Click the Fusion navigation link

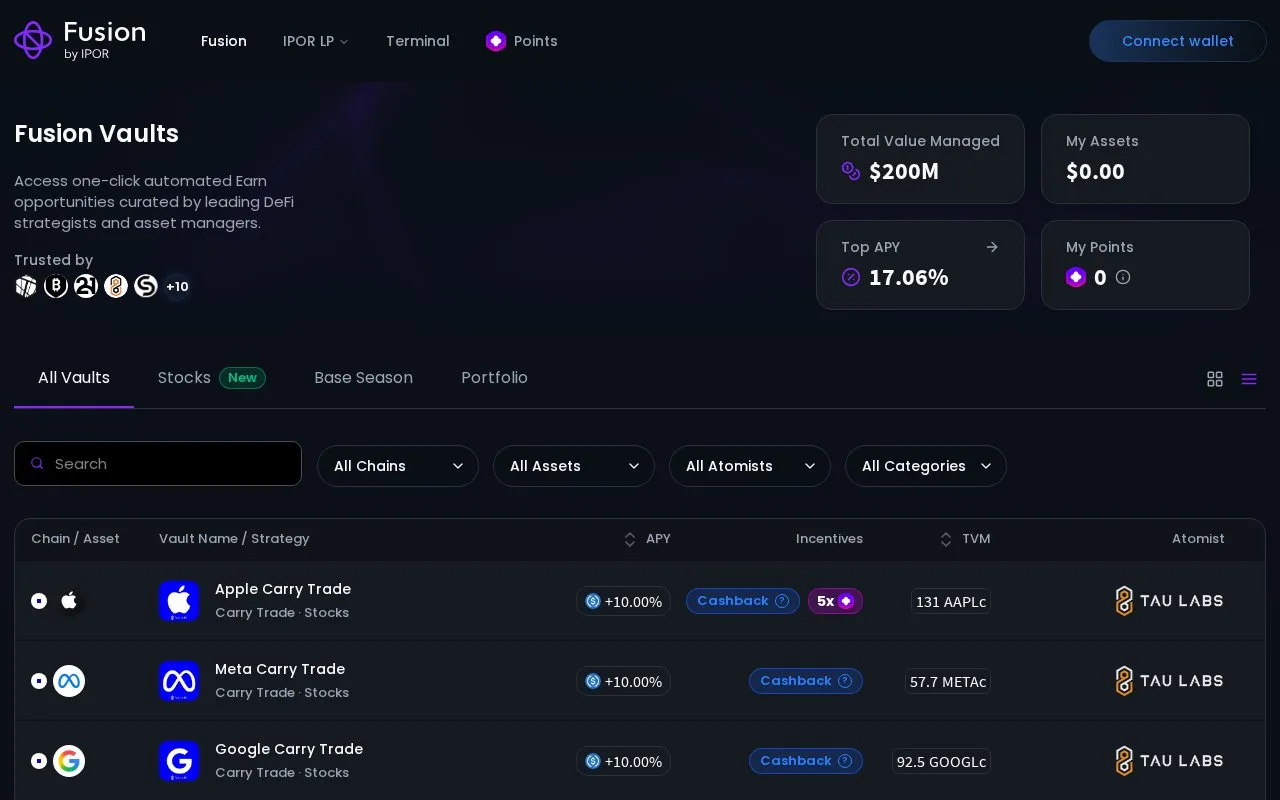tap(224, 41)
